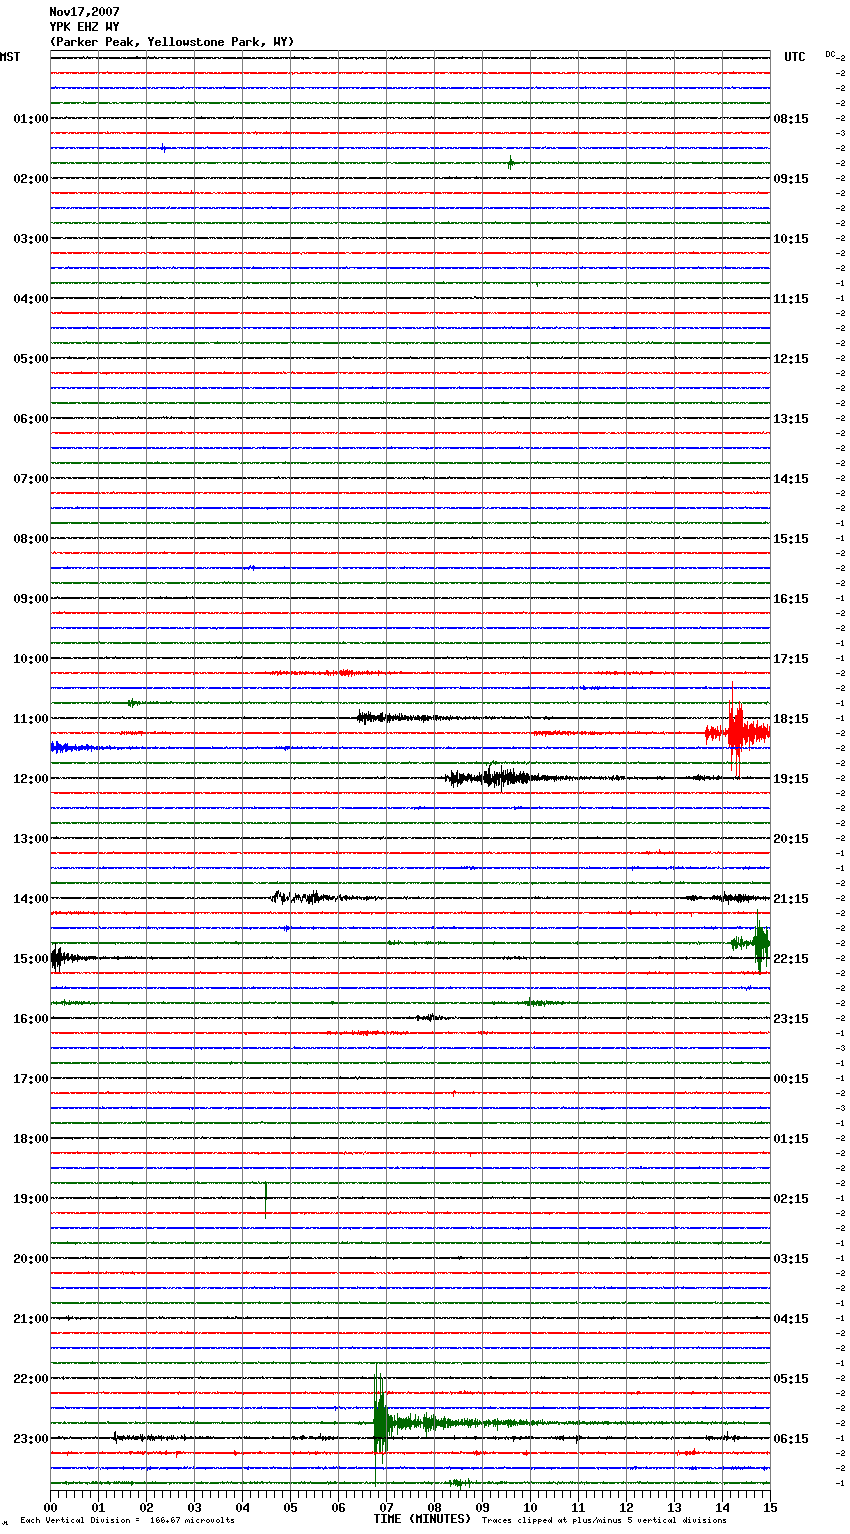The height and width of the screenshot is (1534, 850).
Task: Click the 20:15 UTC time label
Action: [x=791, y=839]
